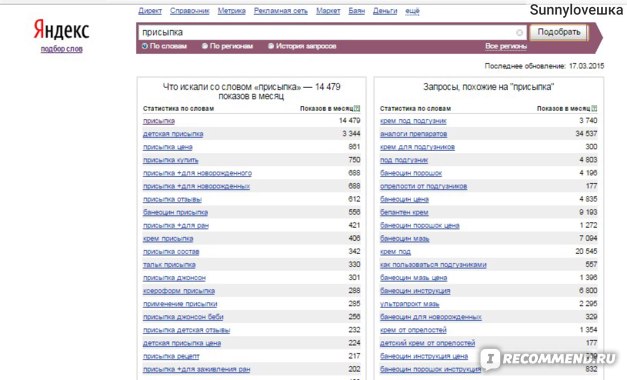The height and width of the screenshot is (380, 627).
Task: Open the Рекламная сеть top link
Action: pos(281,11)
